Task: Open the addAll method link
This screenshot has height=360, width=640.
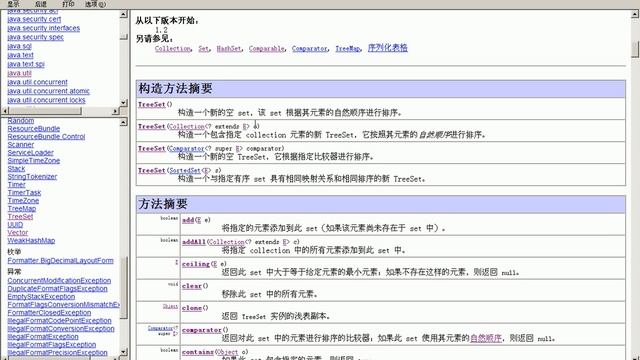Action: tap(194, 242)
